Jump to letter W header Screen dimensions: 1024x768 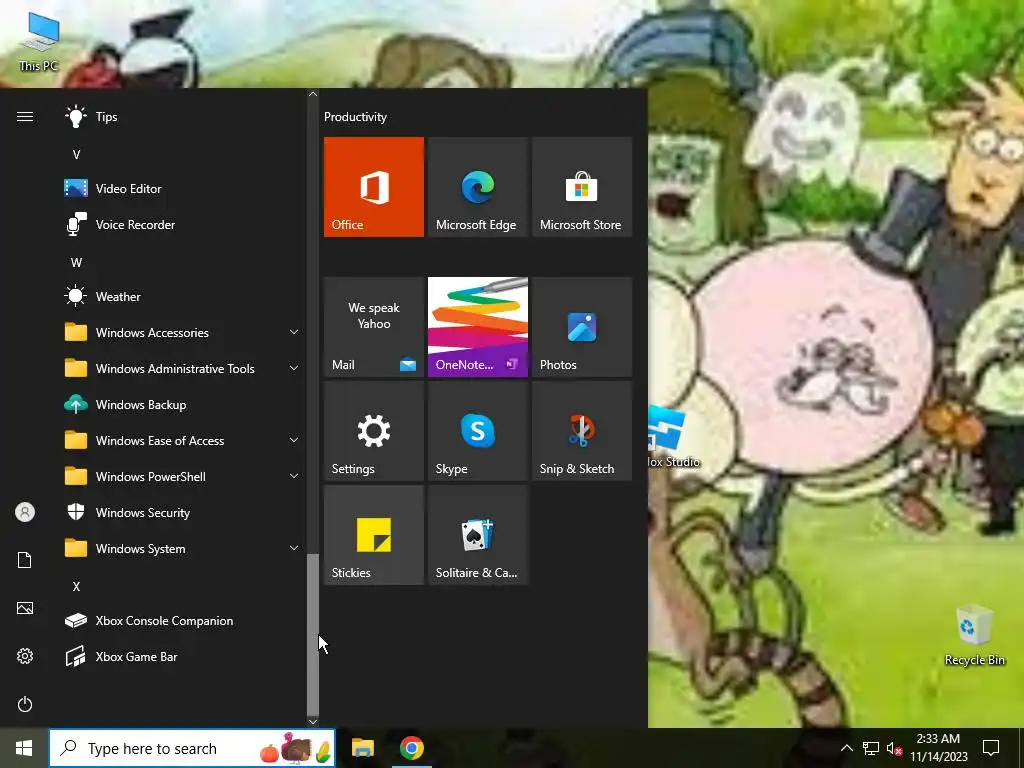(76, 263)
